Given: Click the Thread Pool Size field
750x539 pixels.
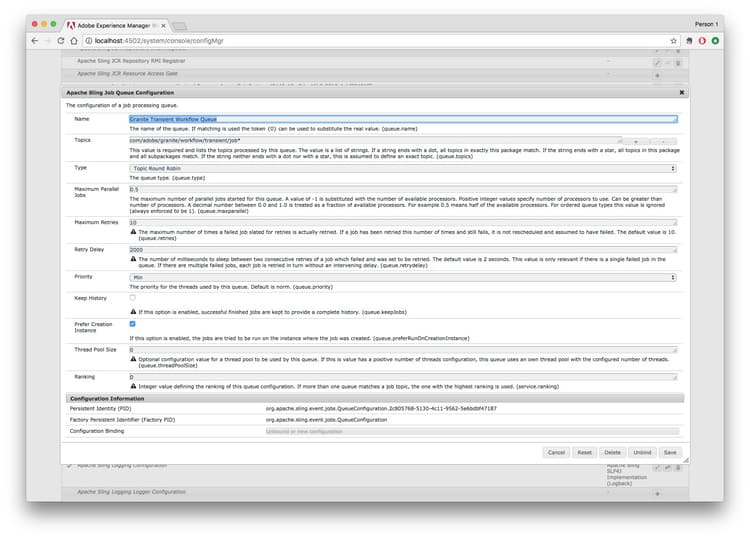Looking at the screenshot, I should pyautogui.click(x=403, y=350).
